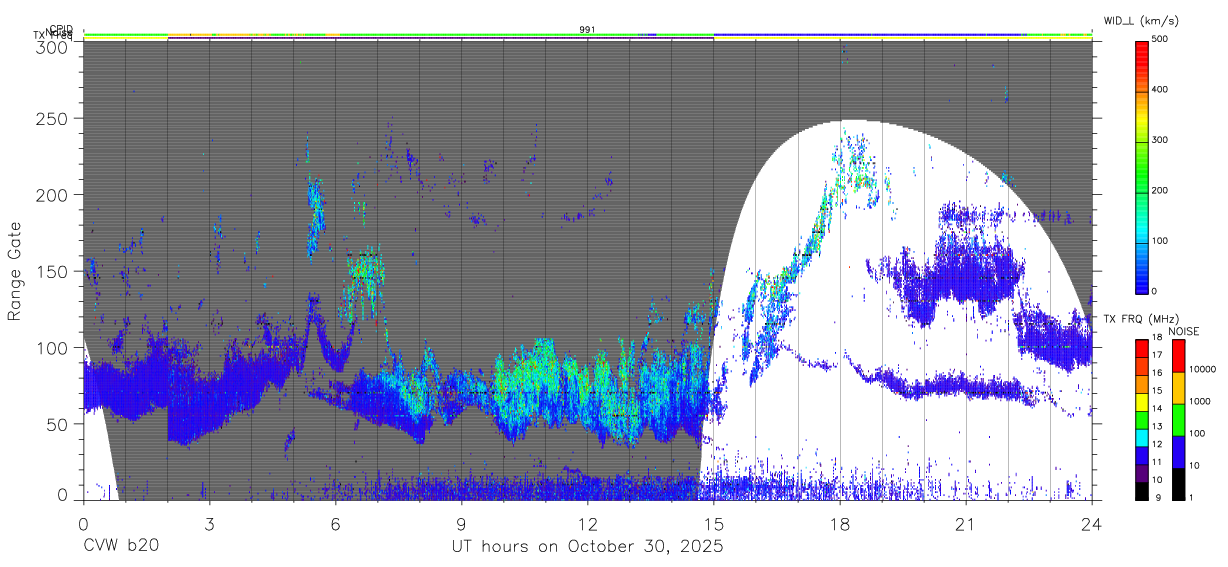Click the yellow 14–15 MHz TX FRQ swatch
1228x567 pixels.
pos(1141,400)
